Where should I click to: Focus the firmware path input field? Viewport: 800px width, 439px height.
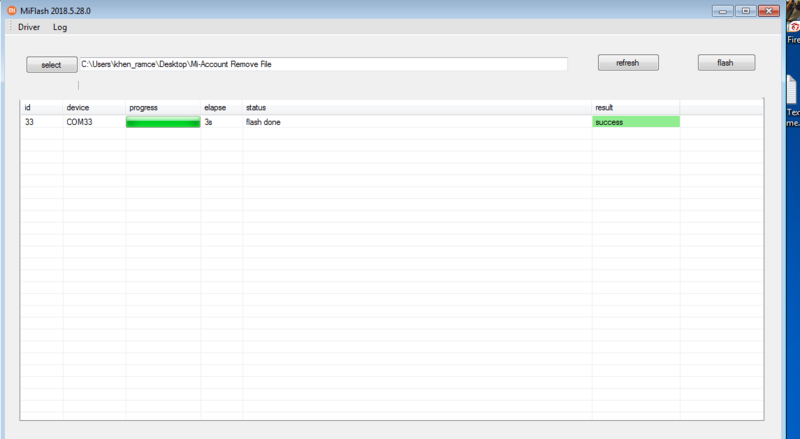(x=323, y=64)
